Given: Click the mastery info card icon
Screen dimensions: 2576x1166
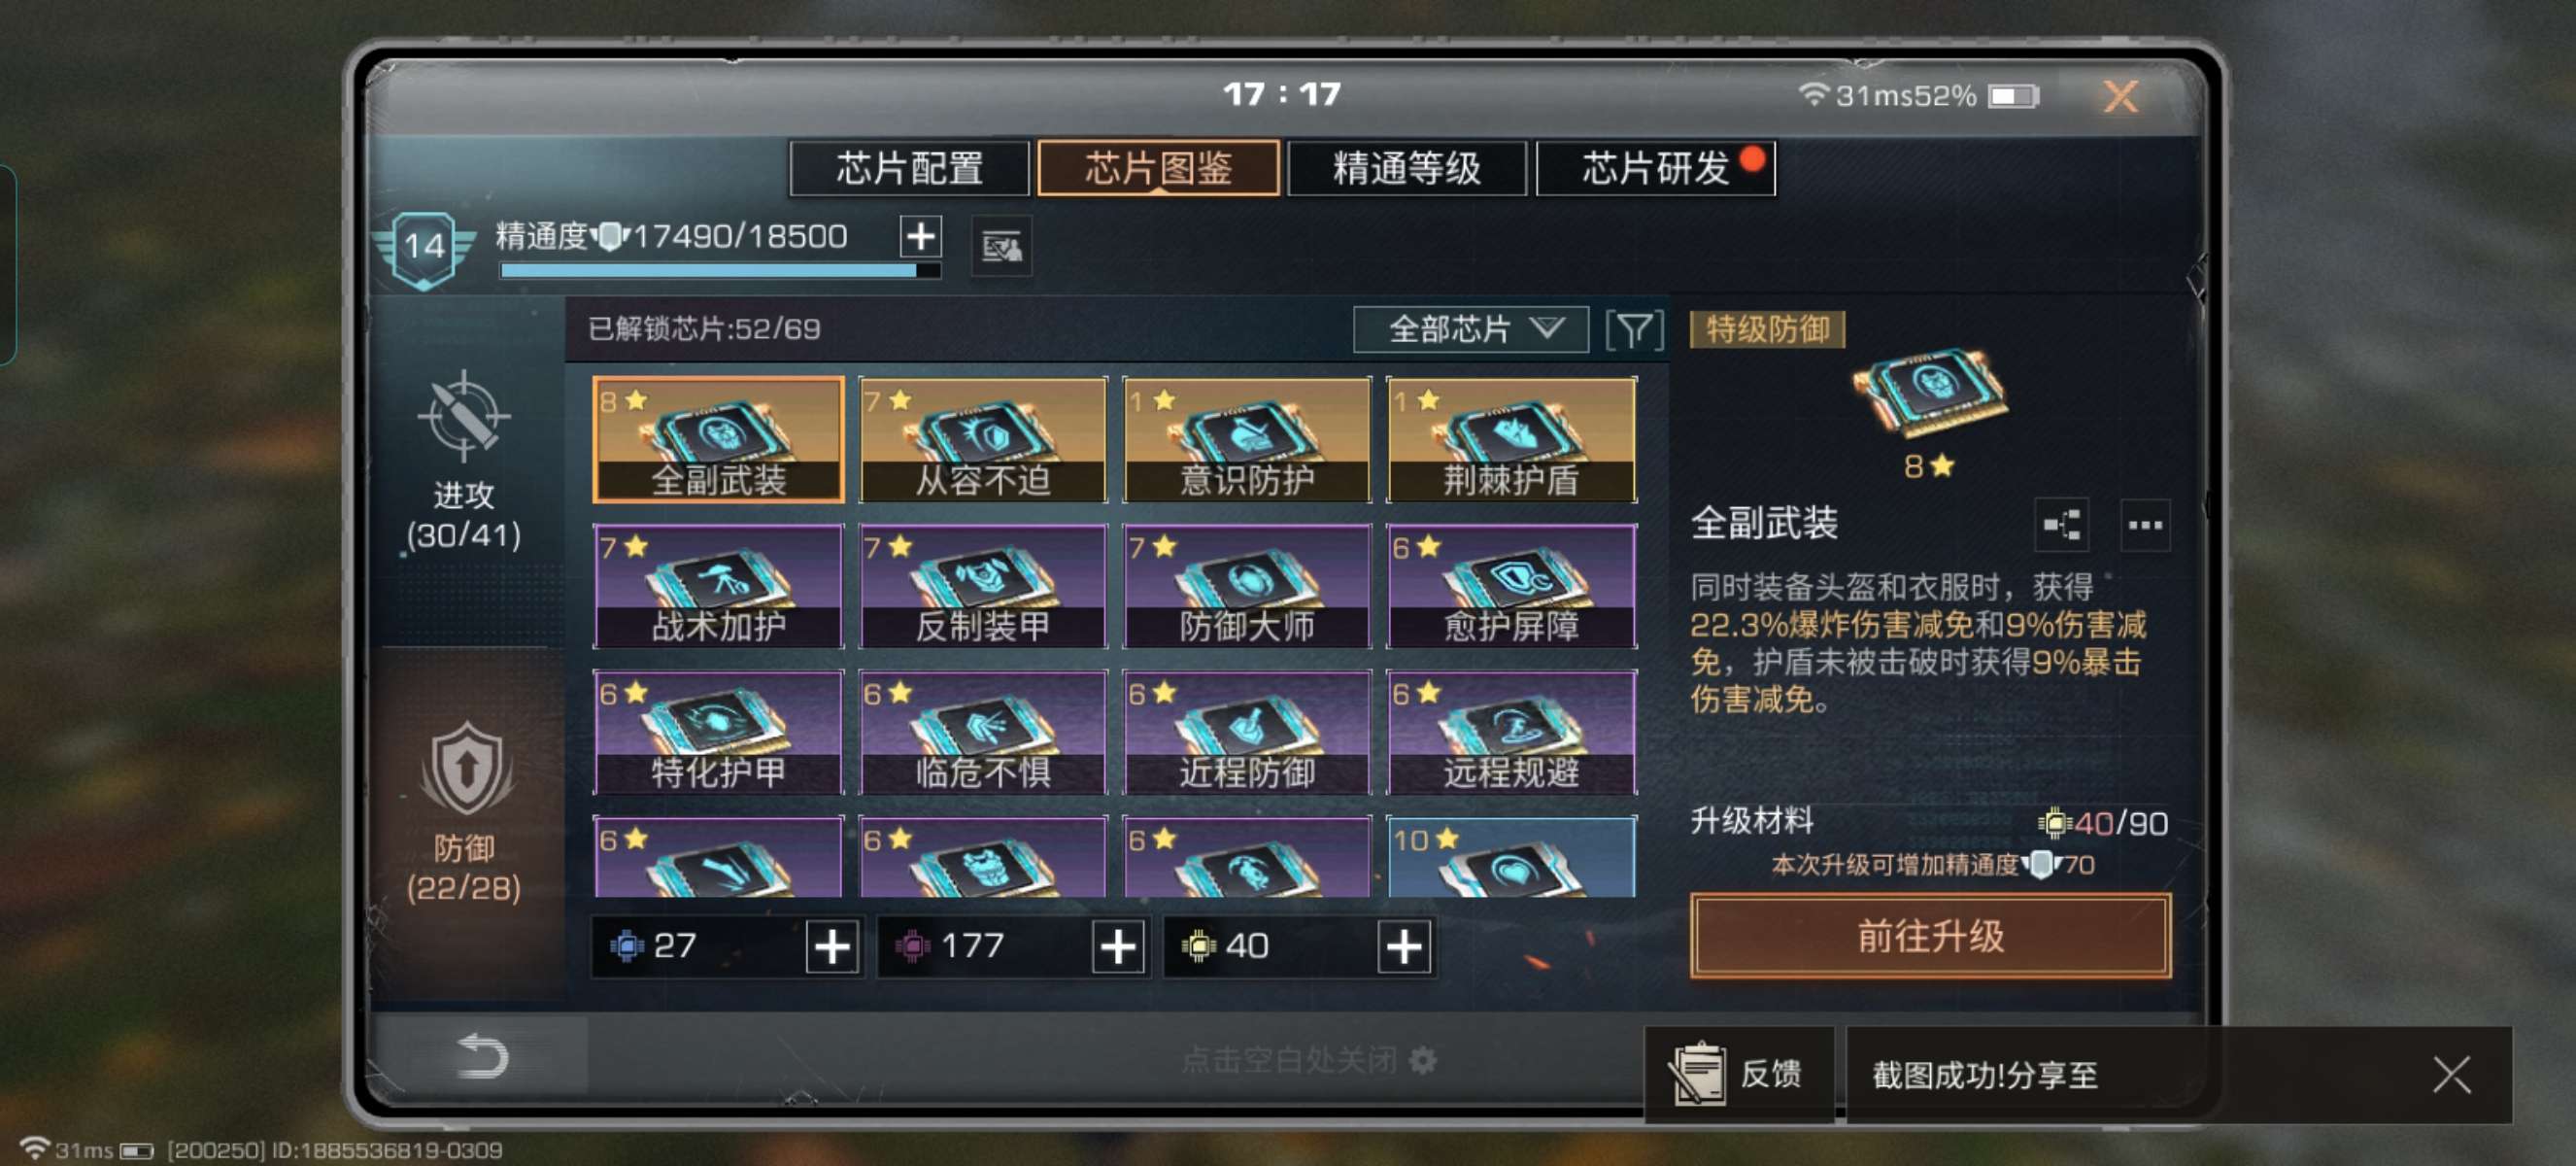Looking at the screenshot, I should (1001, 246).
